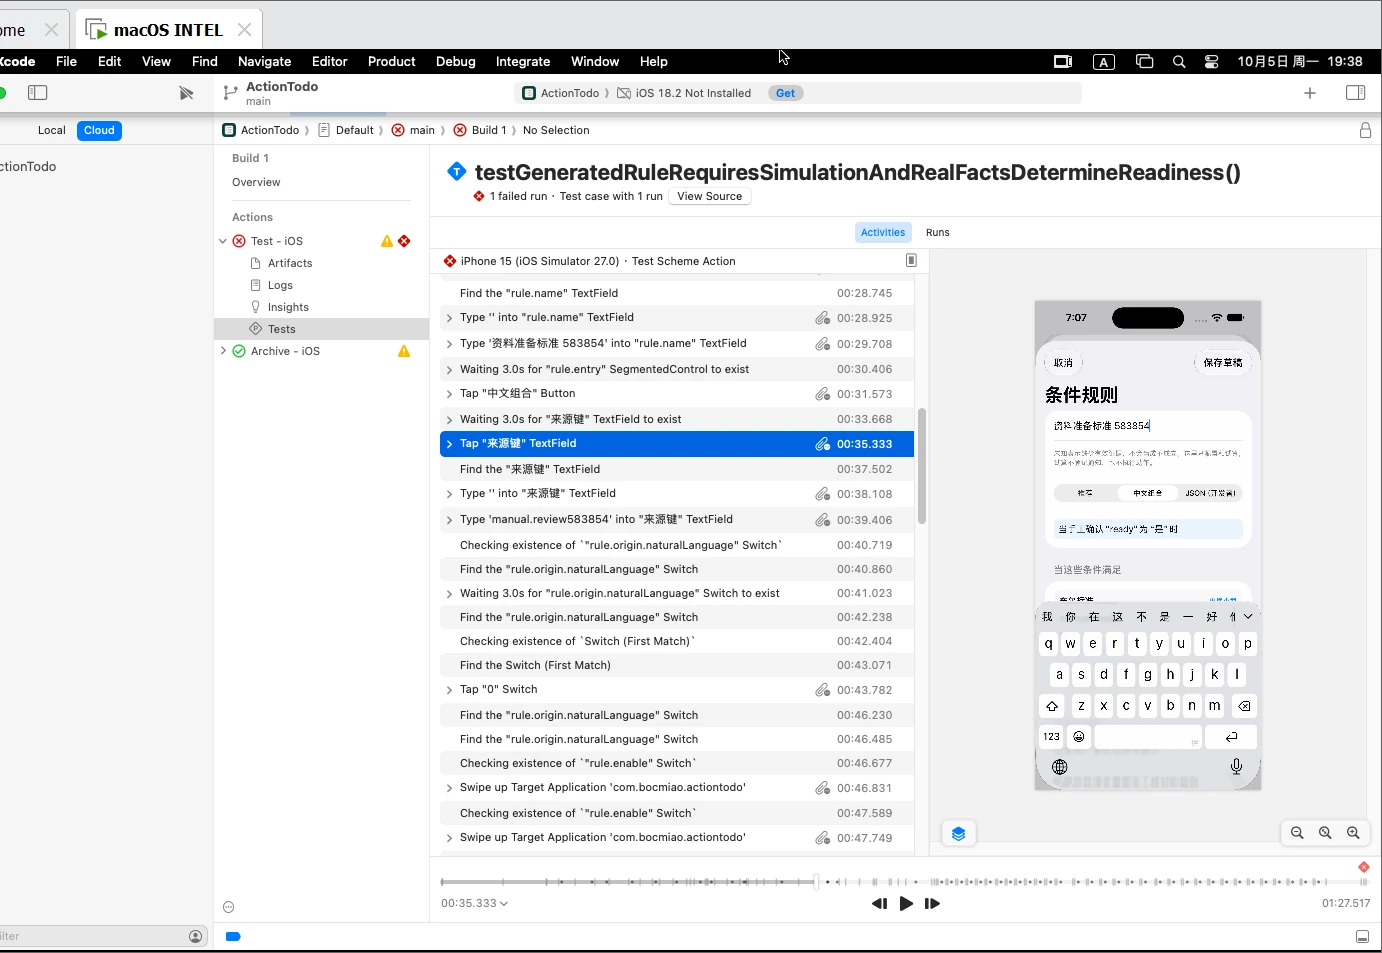
Task: Zoom in the simulator preview
Action: pyautogui.click(x=1353, y=833)
